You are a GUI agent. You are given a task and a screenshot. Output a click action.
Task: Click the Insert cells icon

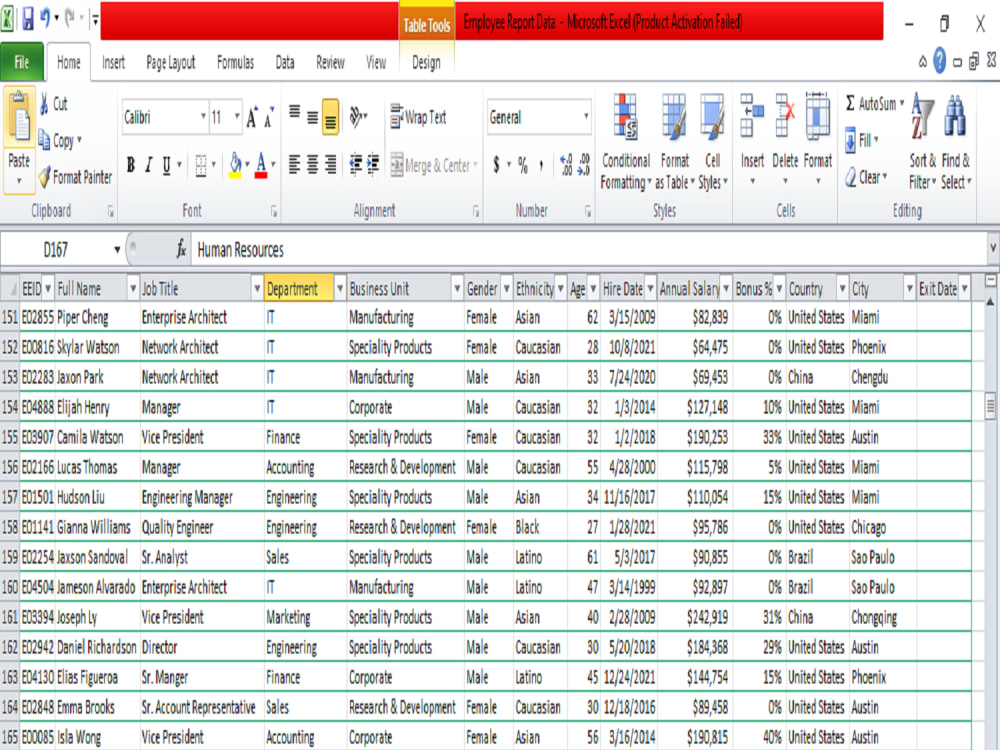coord(752,115)
